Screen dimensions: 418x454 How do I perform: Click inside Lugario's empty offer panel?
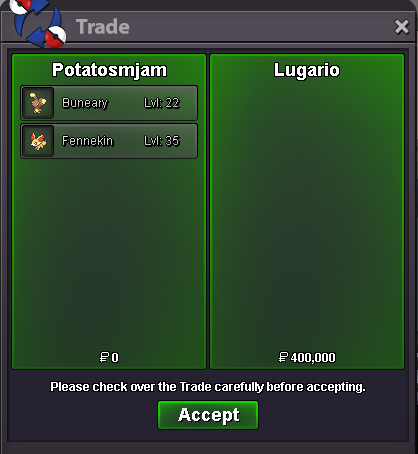click(307, 213)
